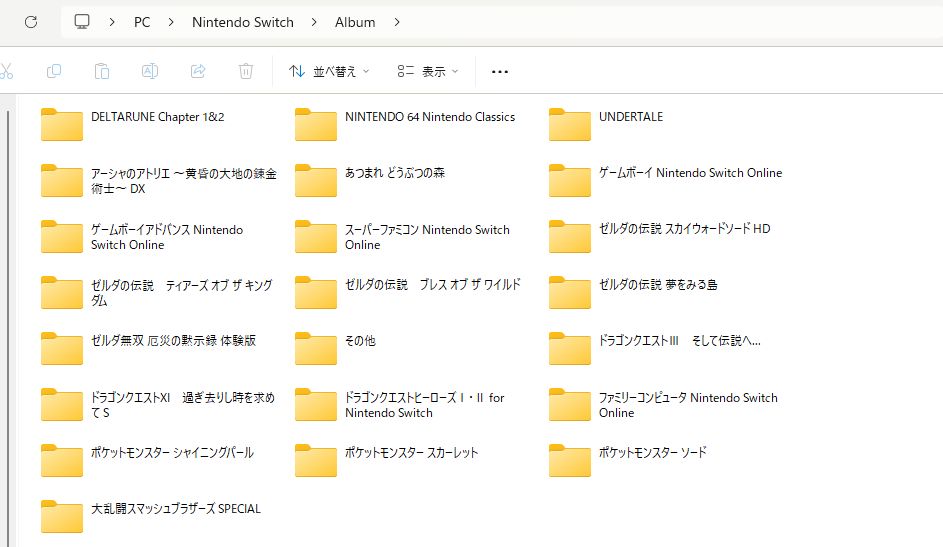Expand the chevron after Album
Viewport: 943px width, 547px height.
[396, 22]
